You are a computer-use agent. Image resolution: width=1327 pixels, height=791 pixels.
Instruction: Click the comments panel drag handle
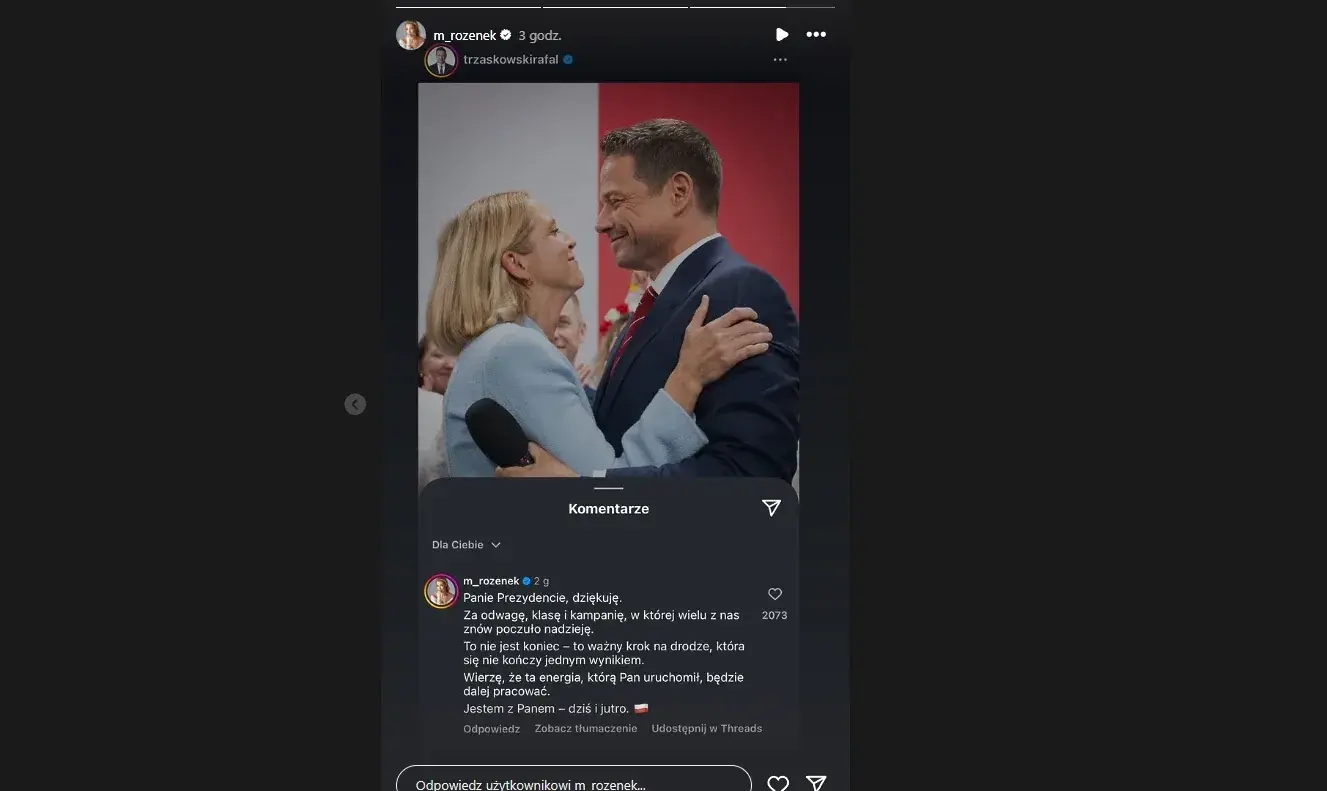coord(608,488)
